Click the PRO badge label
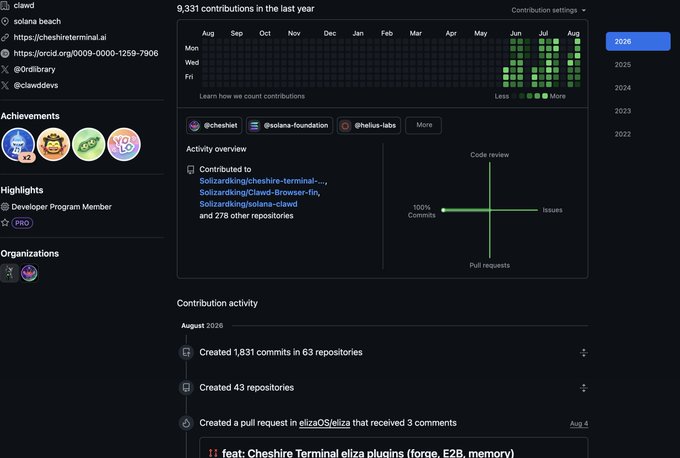Image resolution: width=680 pixels, height=458 pixels. [x=22, y=223]
